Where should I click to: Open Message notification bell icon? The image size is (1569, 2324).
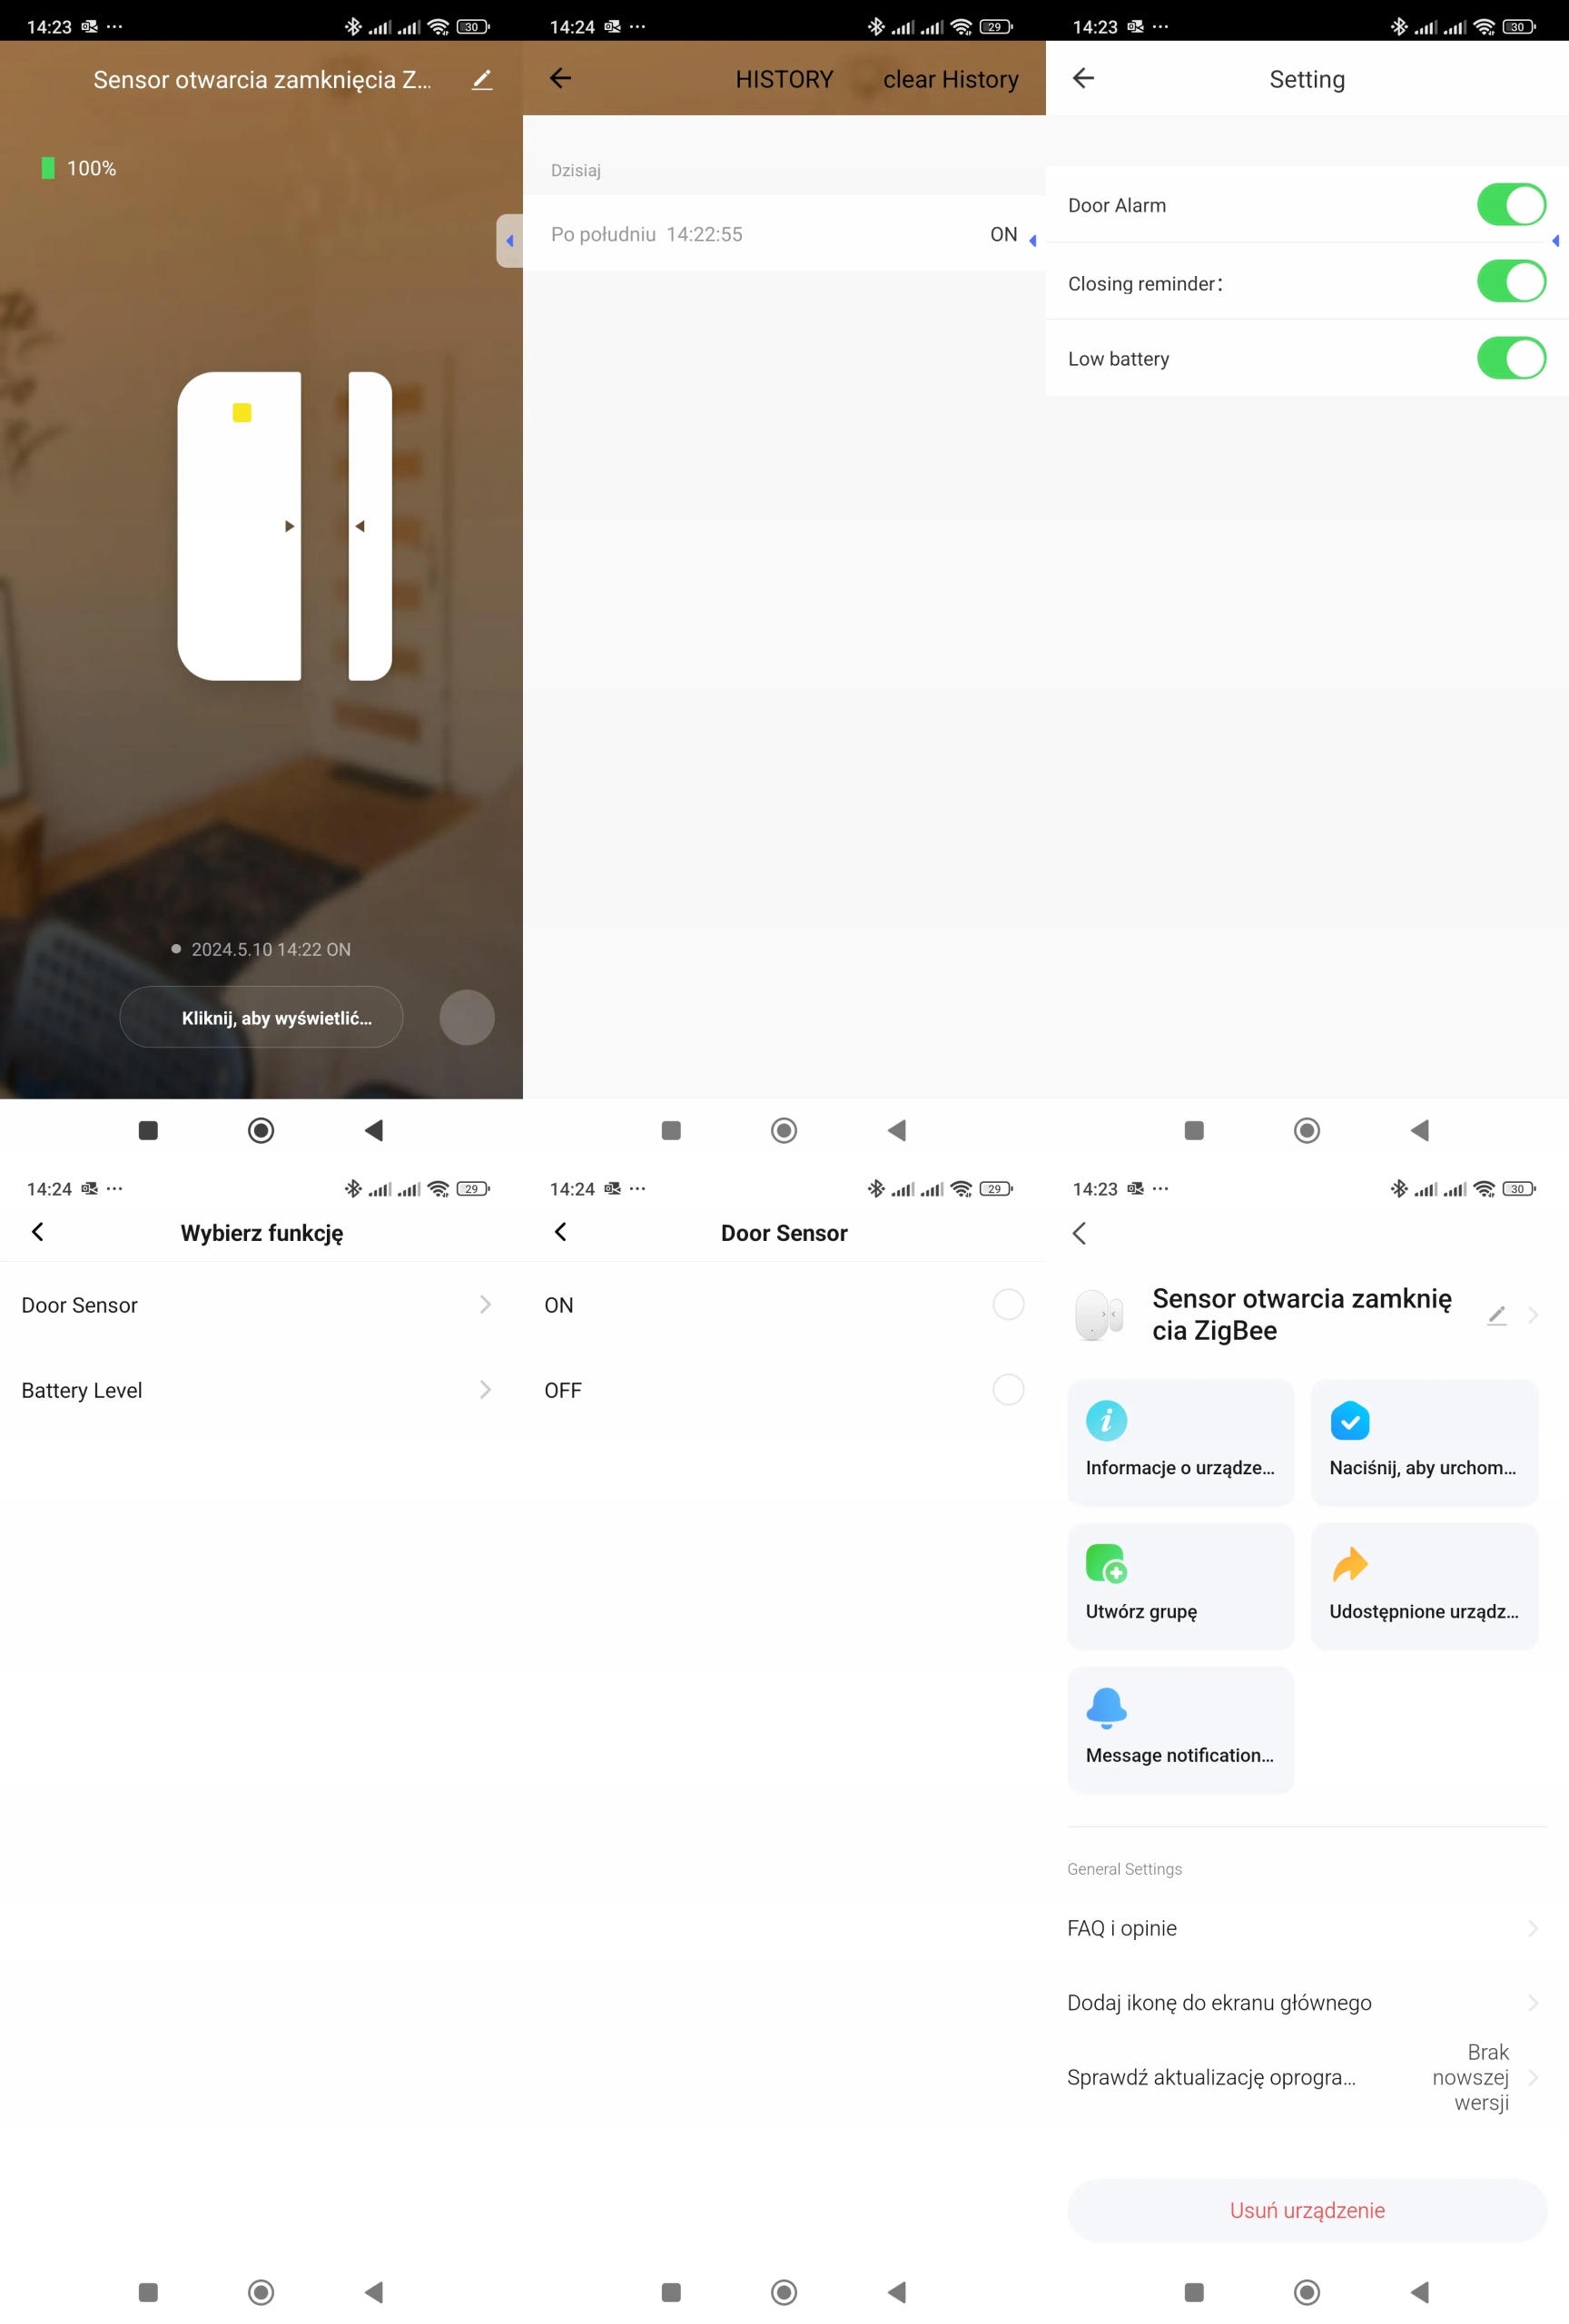(x=1106, y=1708)
